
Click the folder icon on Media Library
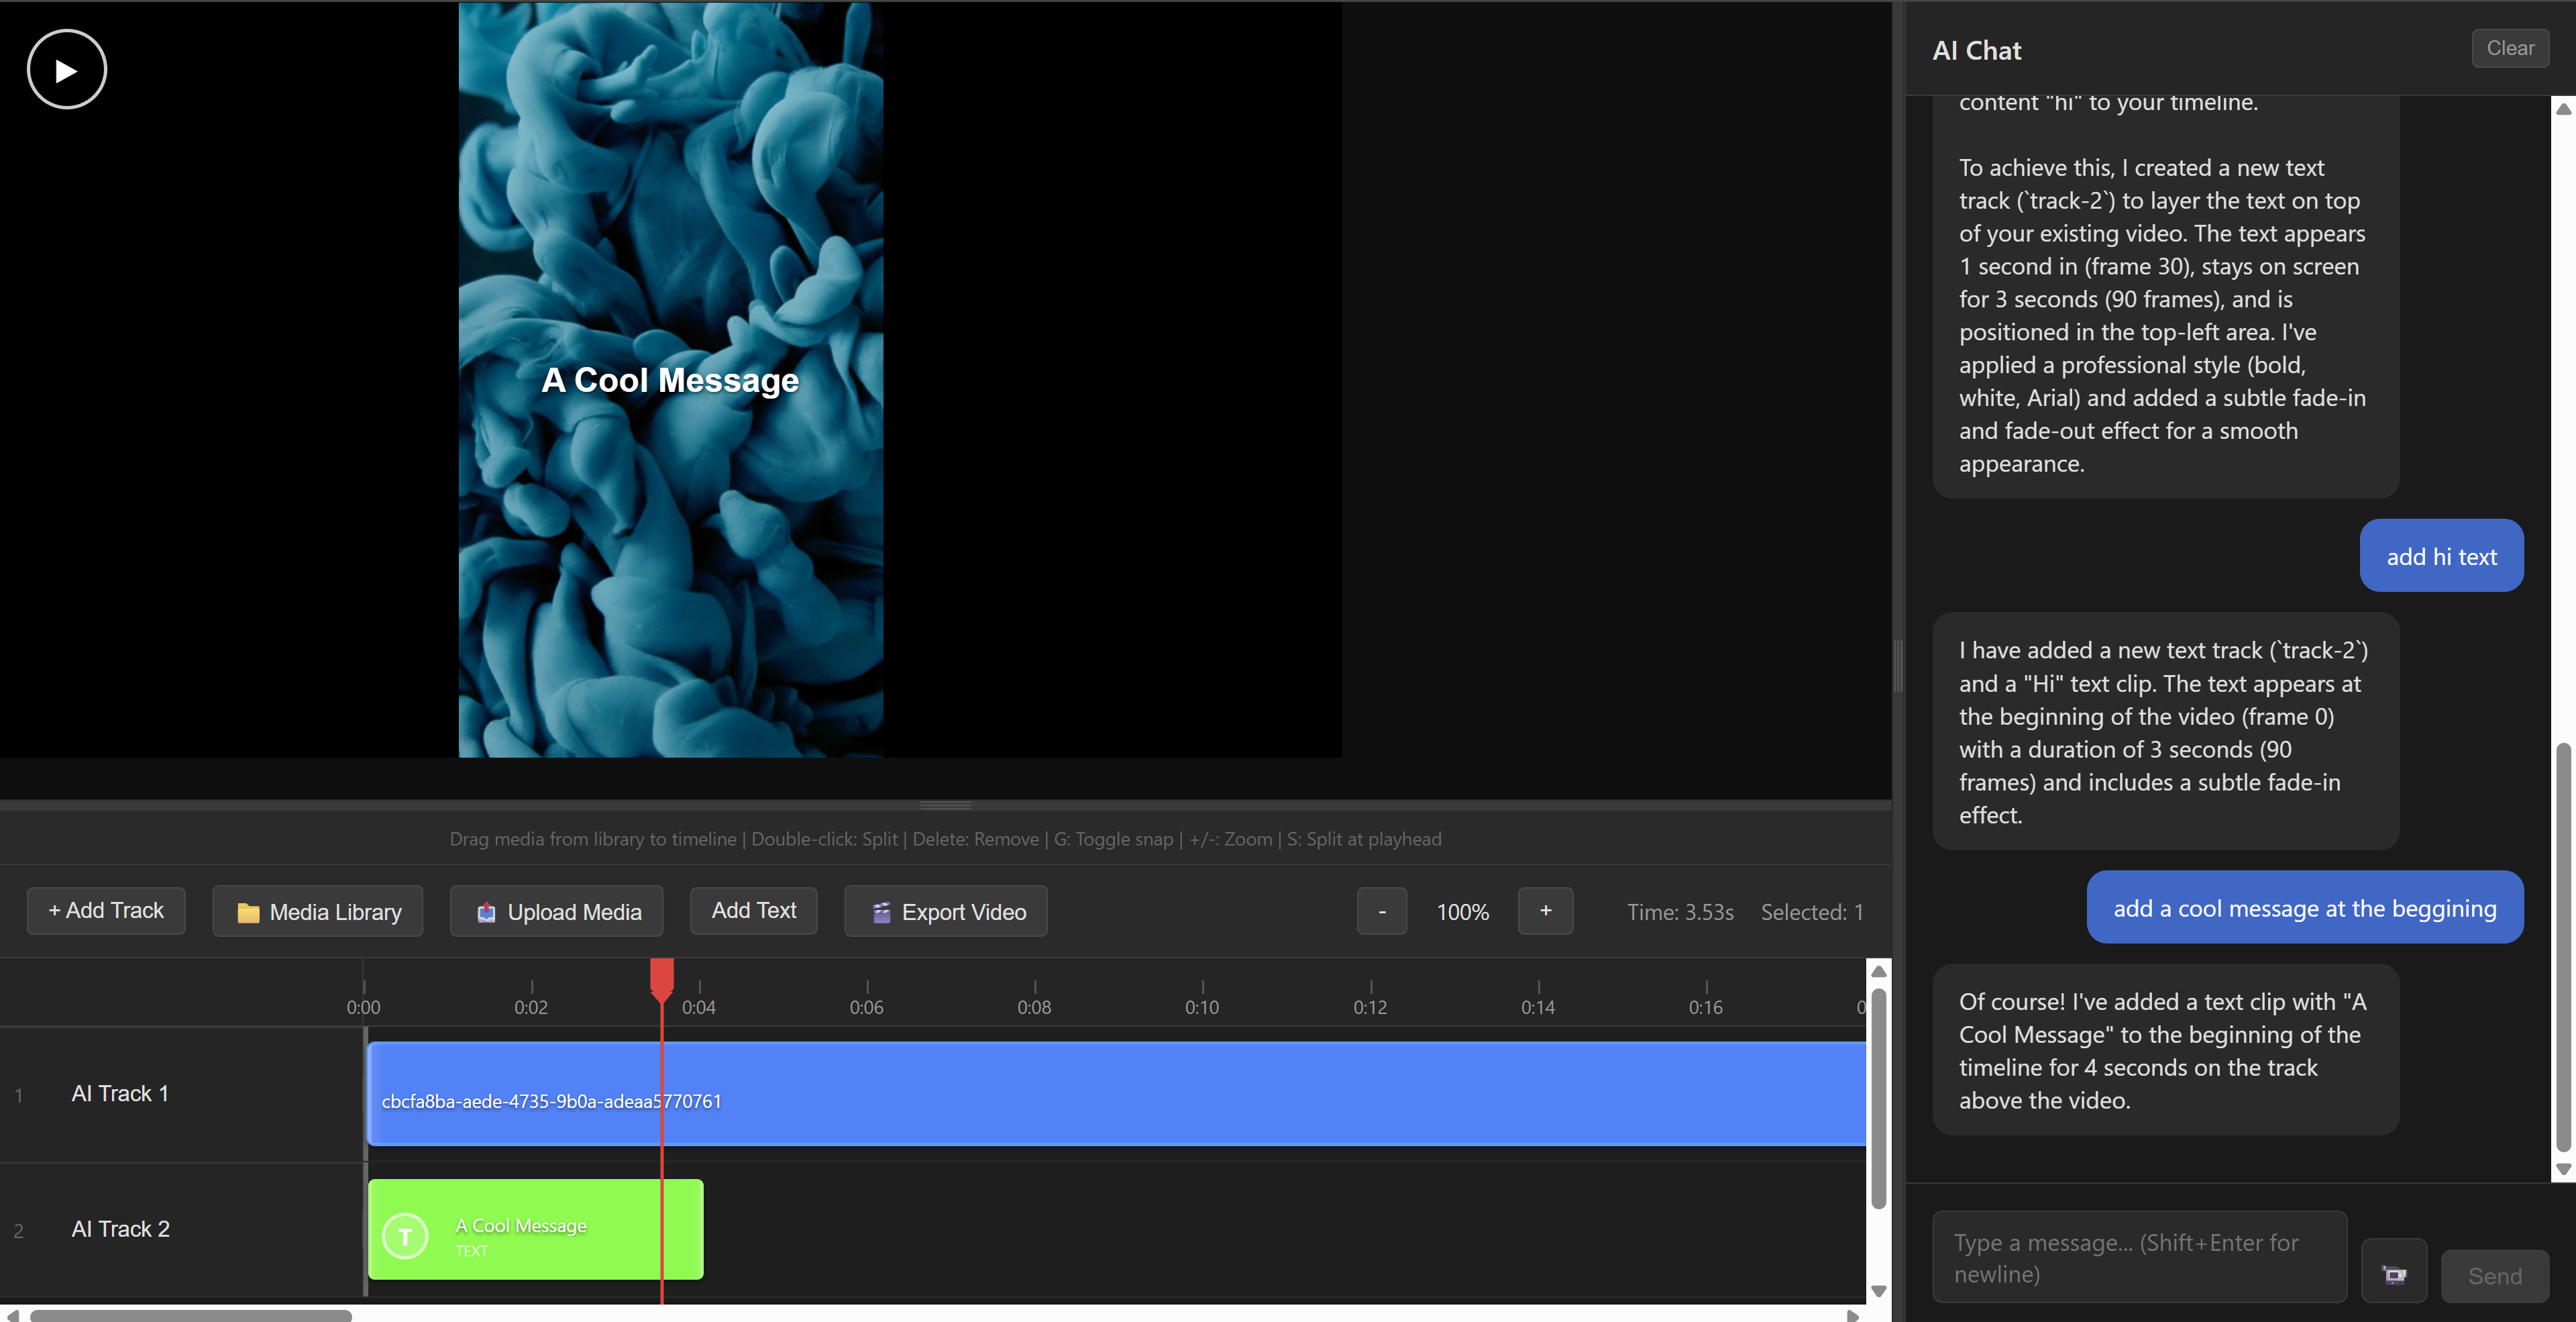pos(248,912)
